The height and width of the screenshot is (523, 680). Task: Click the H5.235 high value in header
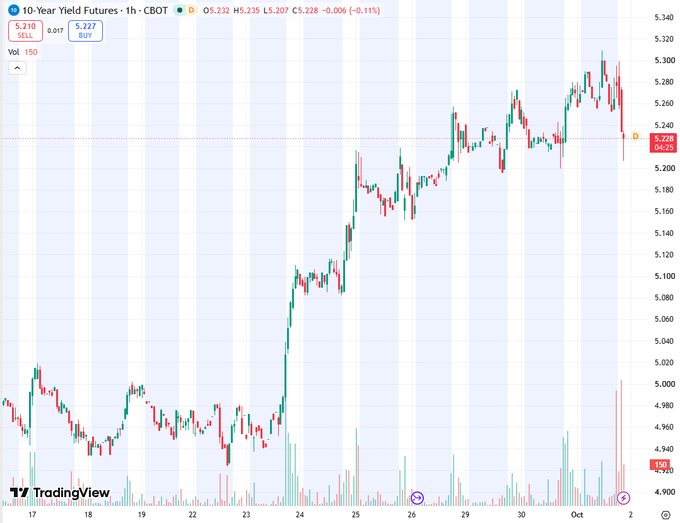(x=246, y=10)
